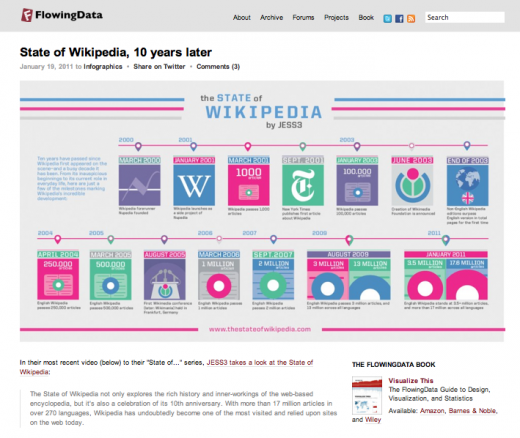Screen dimensions: 520x438
Task: Click the January 19, 2011 date text
Action: pyautogui.click(x=46, y=67)
